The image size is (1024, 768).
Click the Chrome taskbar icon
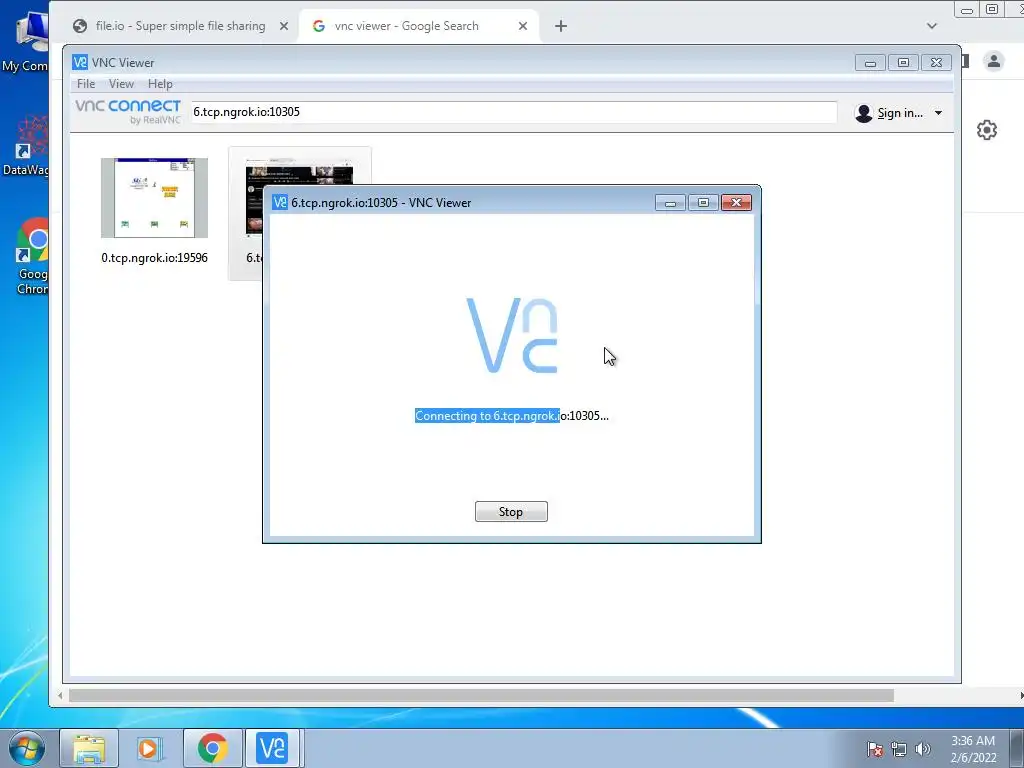pyautogui.click(x=212, y=748)
